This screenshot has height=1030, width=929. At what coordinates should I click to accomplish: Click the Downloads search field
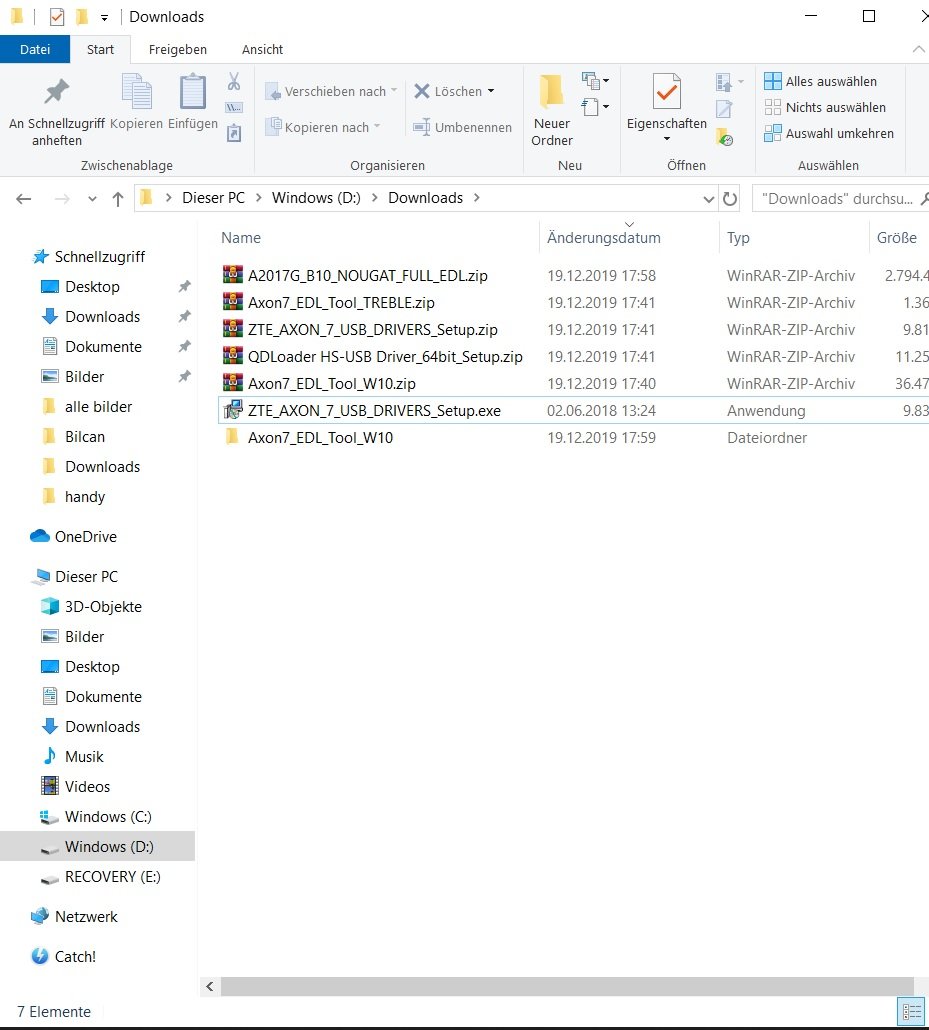point(838,198)
